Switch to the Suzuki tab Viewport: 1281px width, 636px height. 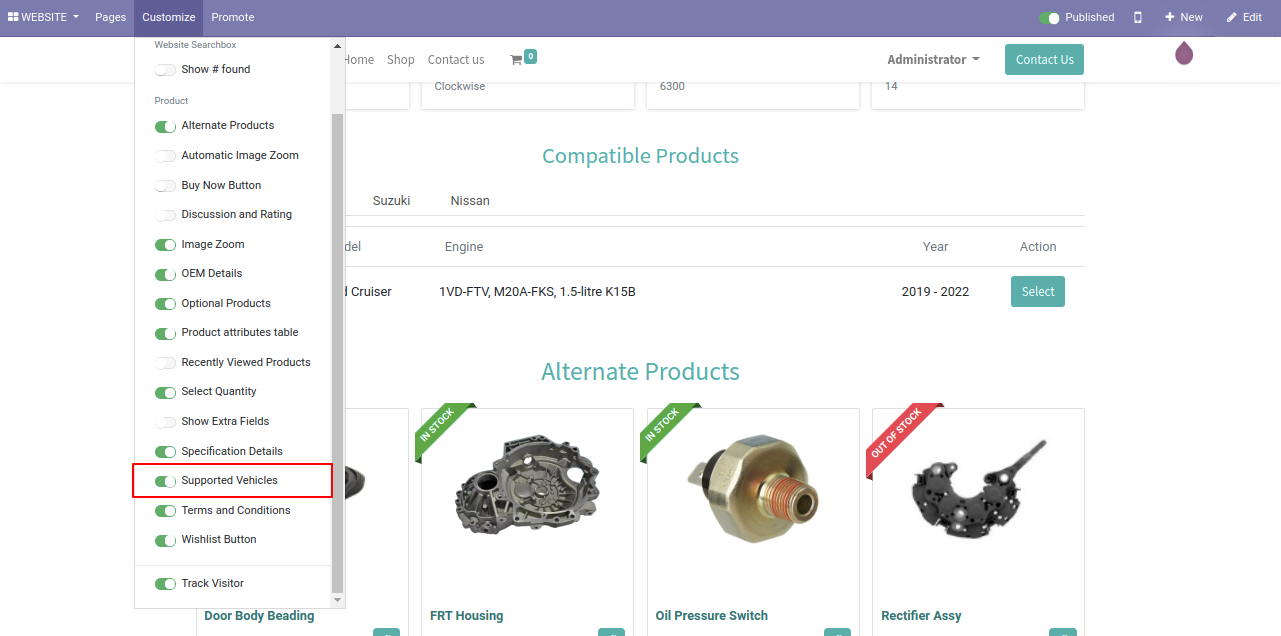tap(391, 201)
